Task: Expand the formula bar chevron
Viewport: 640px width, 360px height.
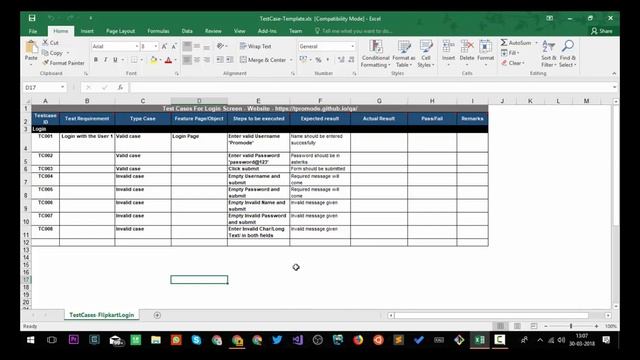Action: click(614, 87)
